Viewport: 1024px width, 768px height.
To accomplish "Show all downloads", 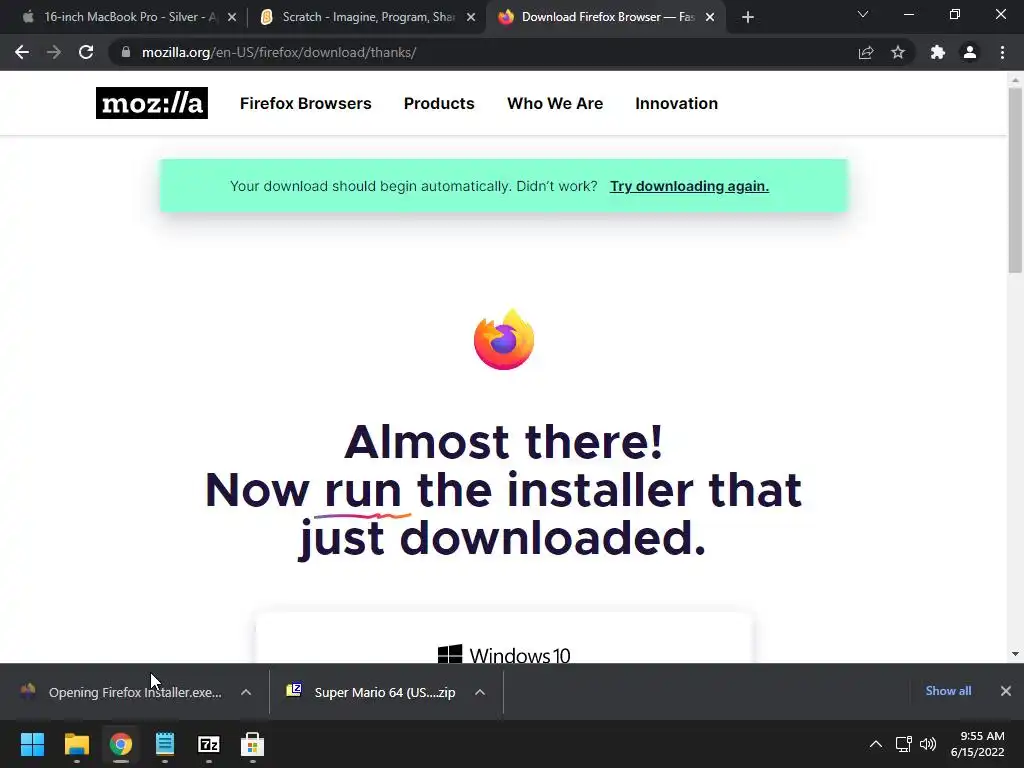I will 948,691.
